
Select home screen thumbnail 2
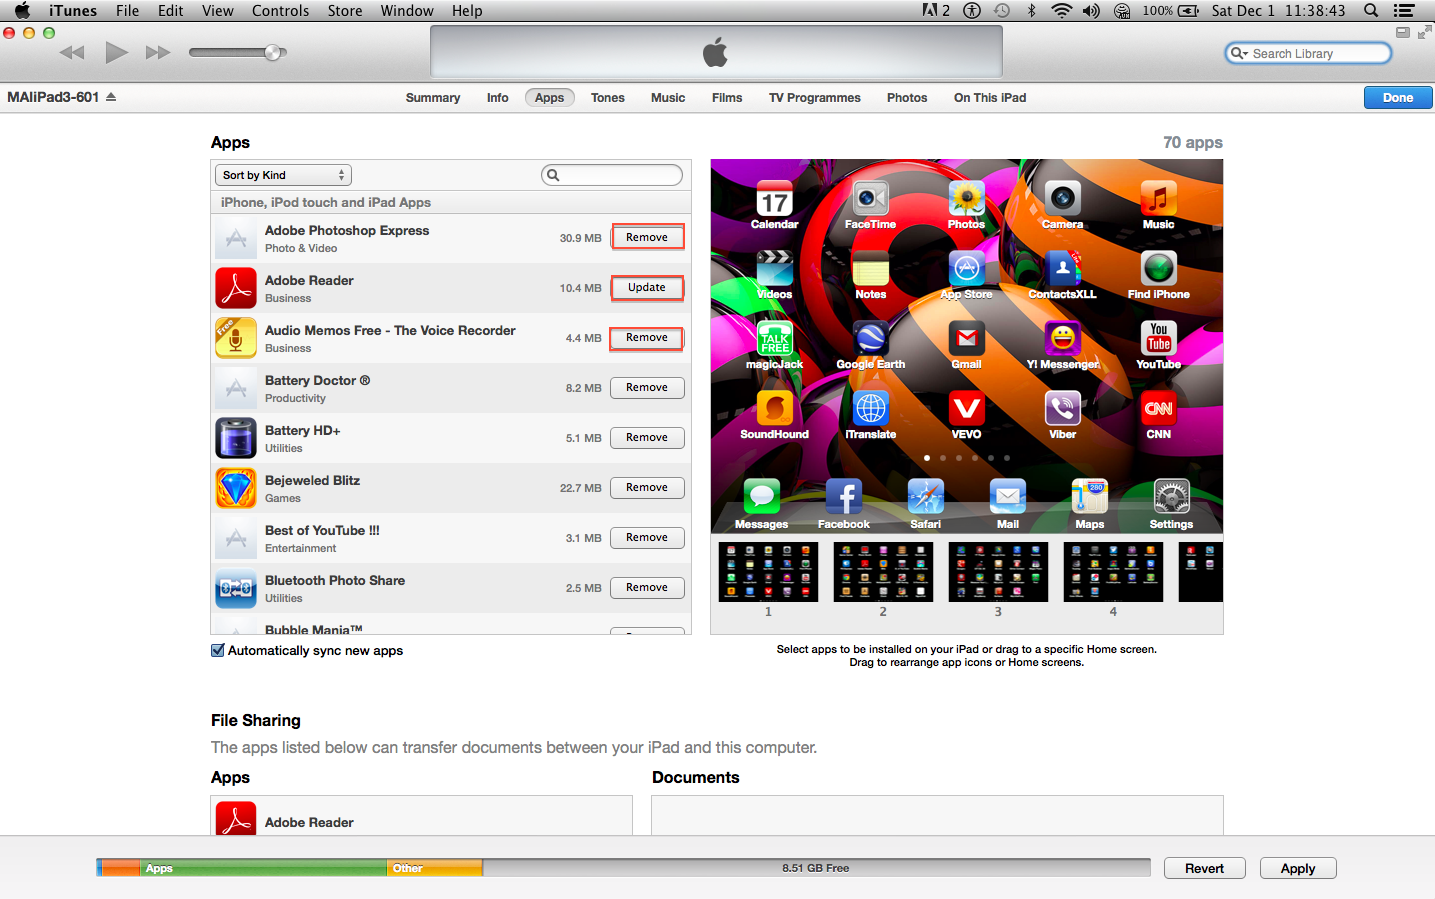click(883, 572)
